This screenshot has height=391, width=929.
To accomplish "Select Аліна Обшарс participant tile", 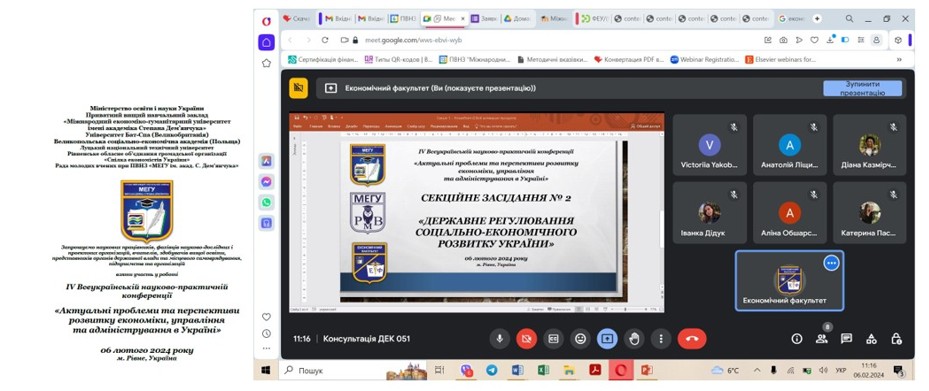I will pyautogui.click(x=790, y=213).
